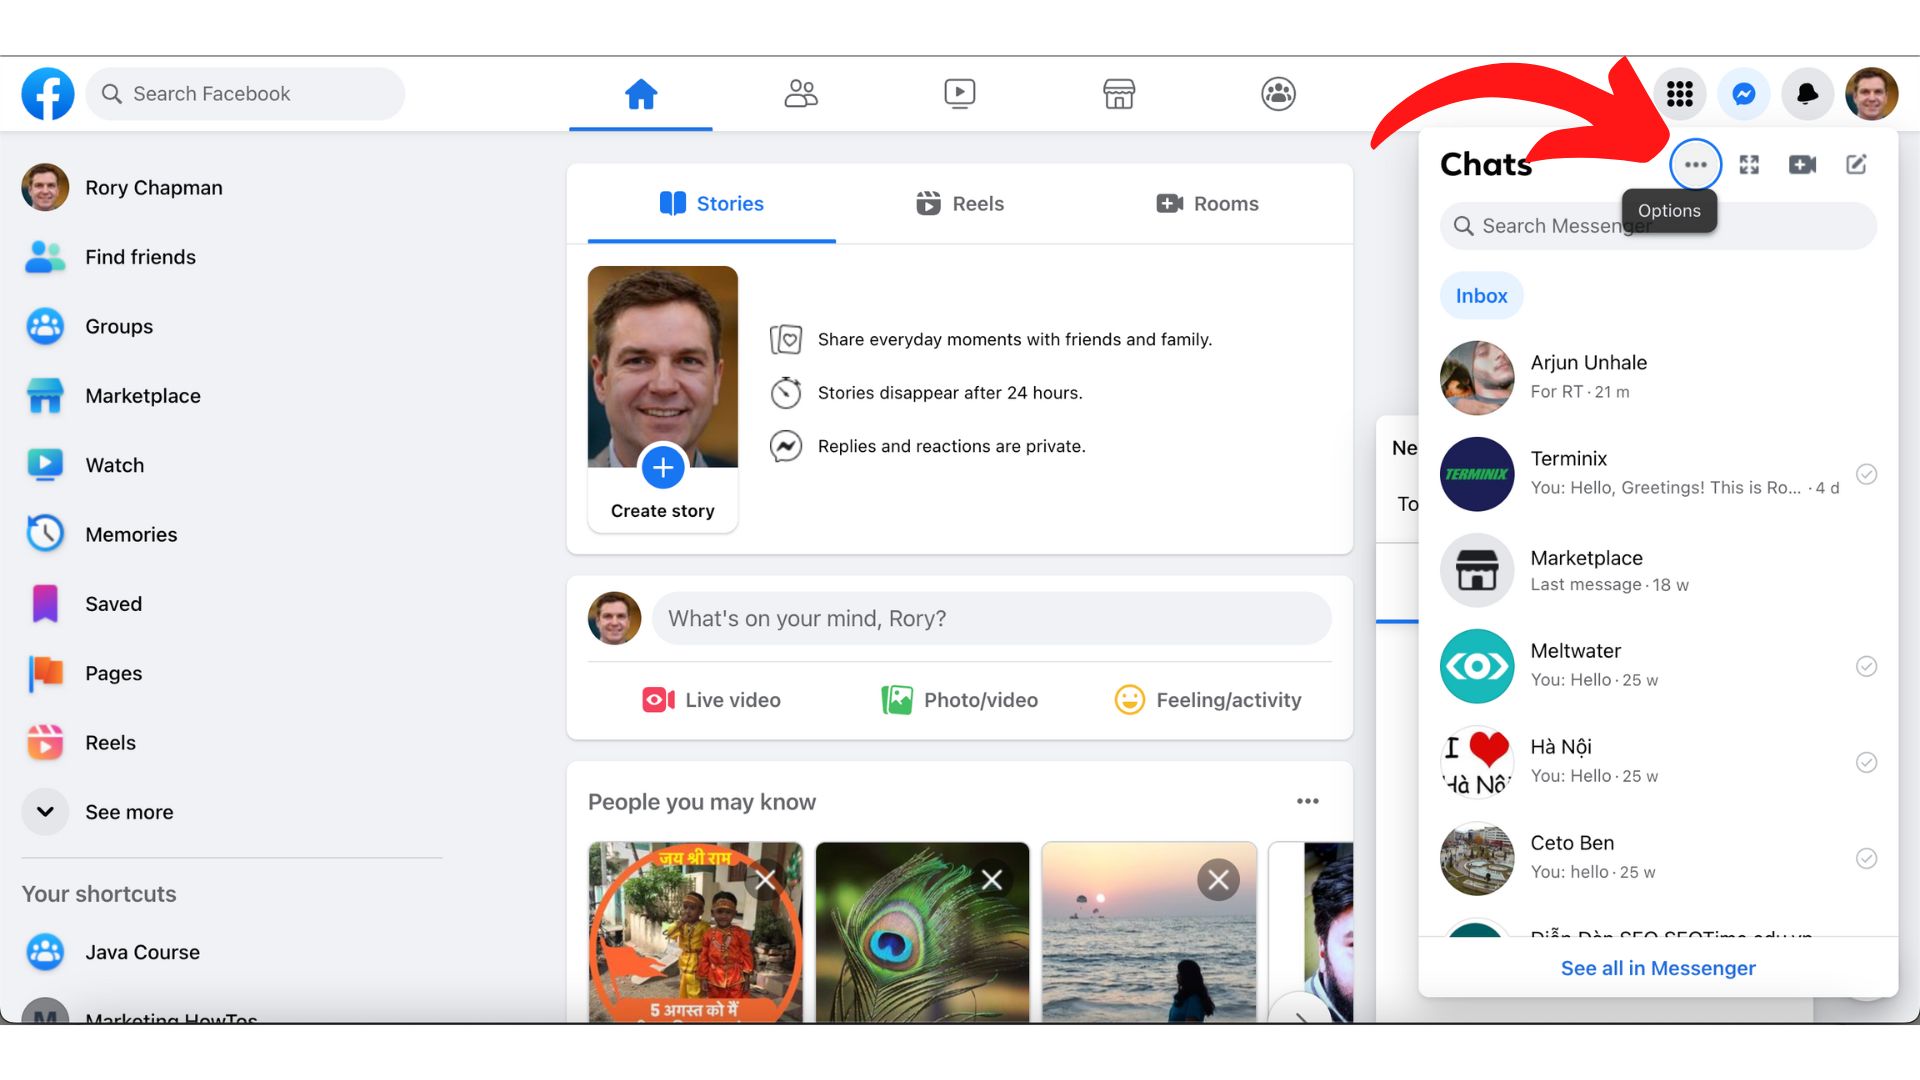
Task: Select the Inbox filter chip in Chats
Action: pos(1480,295)
